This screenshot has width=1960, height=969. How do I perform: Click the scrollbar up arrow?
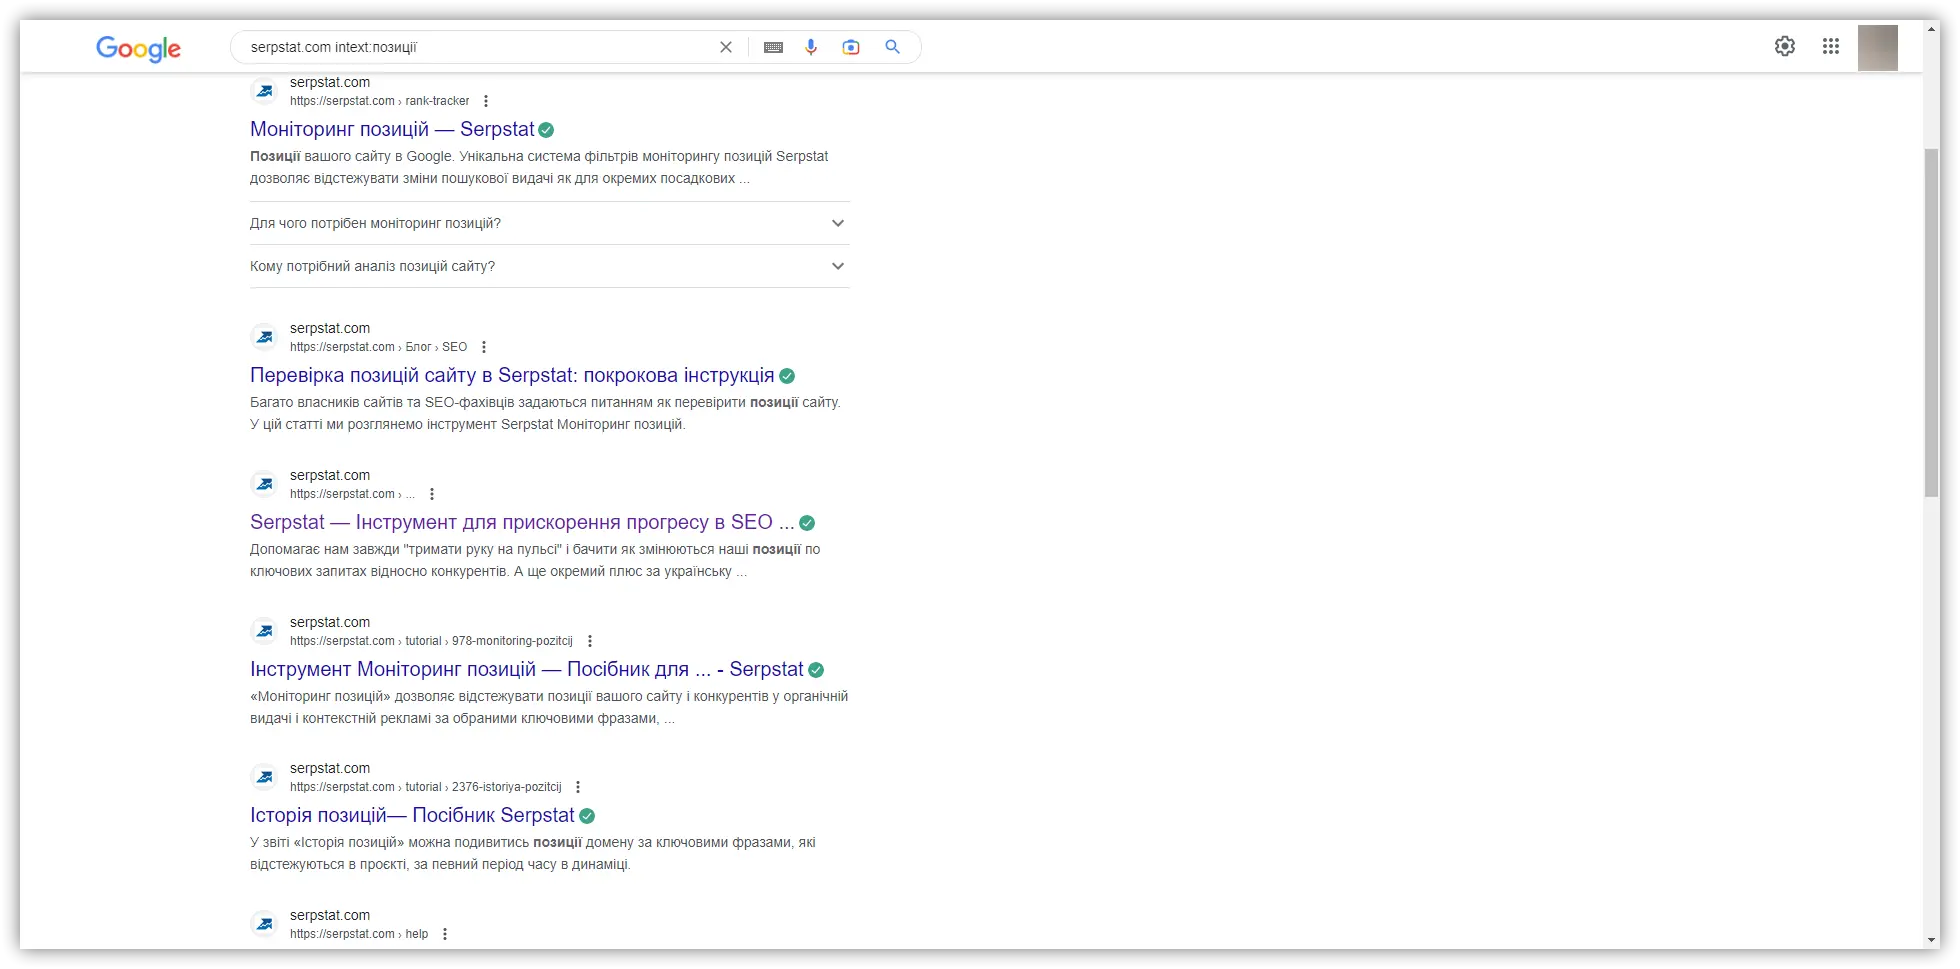[x=1932, y=29]
